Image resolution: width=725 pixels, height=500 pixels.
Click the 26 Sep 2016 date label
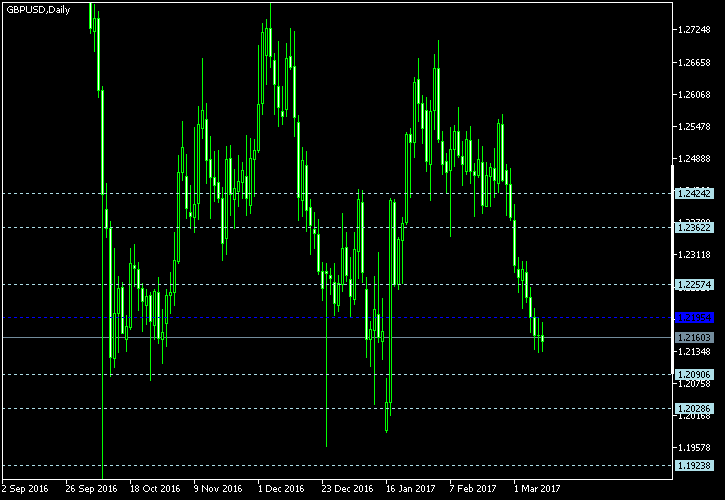tap(91, 488)
